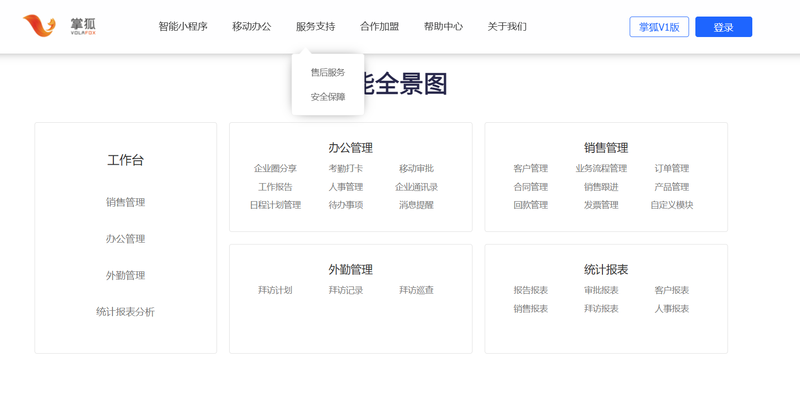Image resolution: width=800 pixels, height=397 pixels.
Task: Click the 销售管理 card heading
Action: pos(606,148)
